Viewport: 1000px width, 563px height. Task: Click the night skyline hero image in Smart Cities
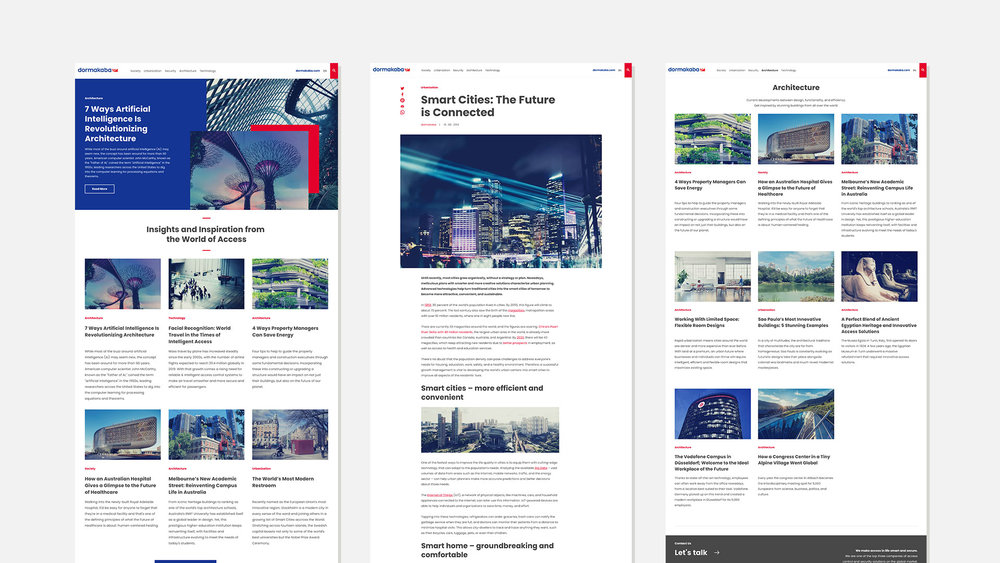(x=501, y=201)
